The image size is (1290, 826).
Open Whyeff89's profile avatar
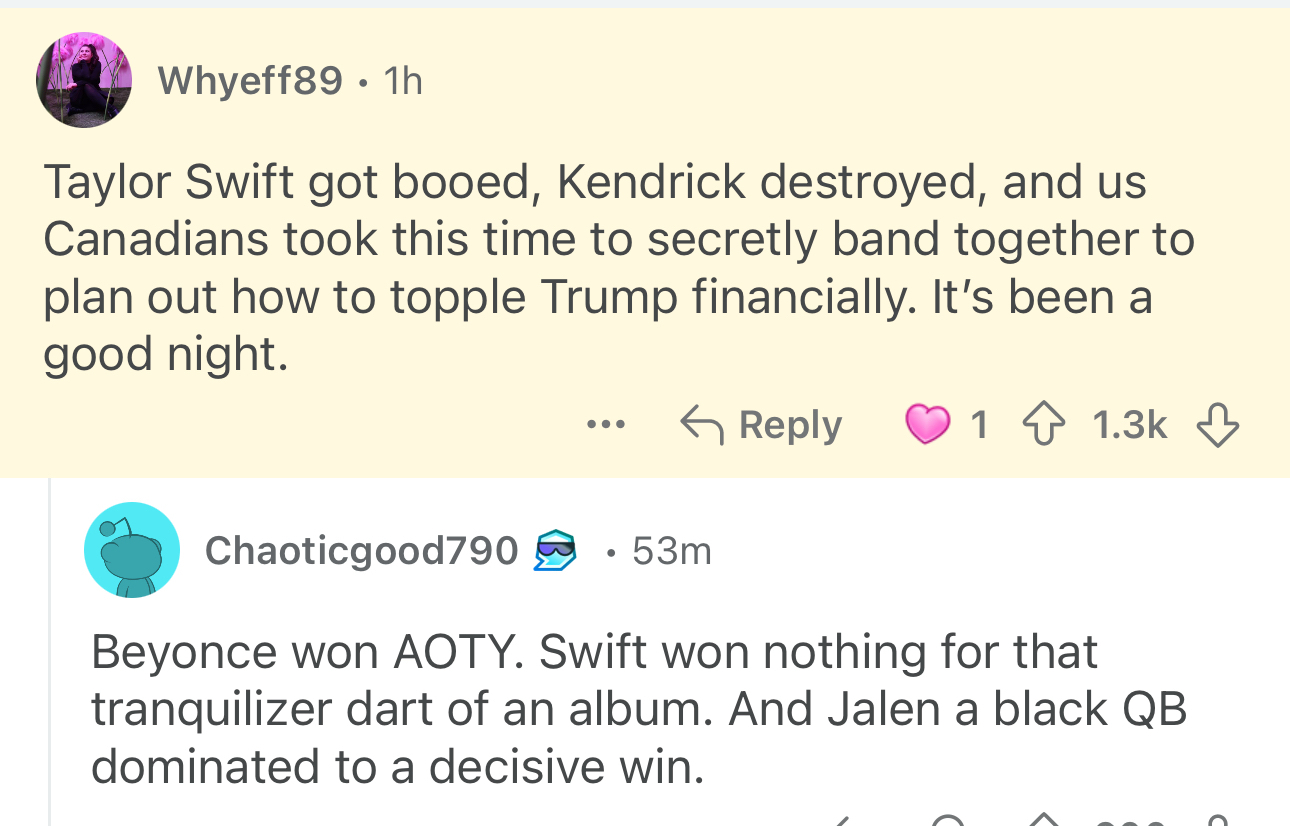pos(84,80)
